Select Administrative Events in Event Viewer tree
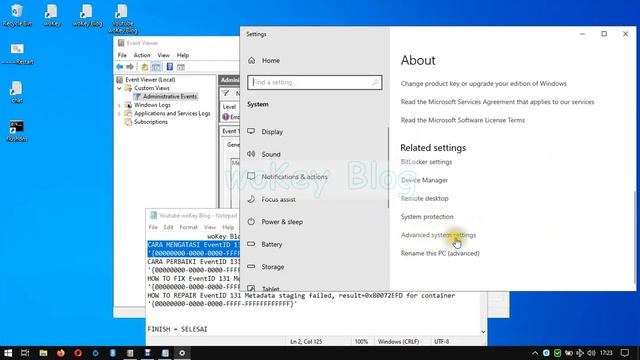 (x=170, y=97)
